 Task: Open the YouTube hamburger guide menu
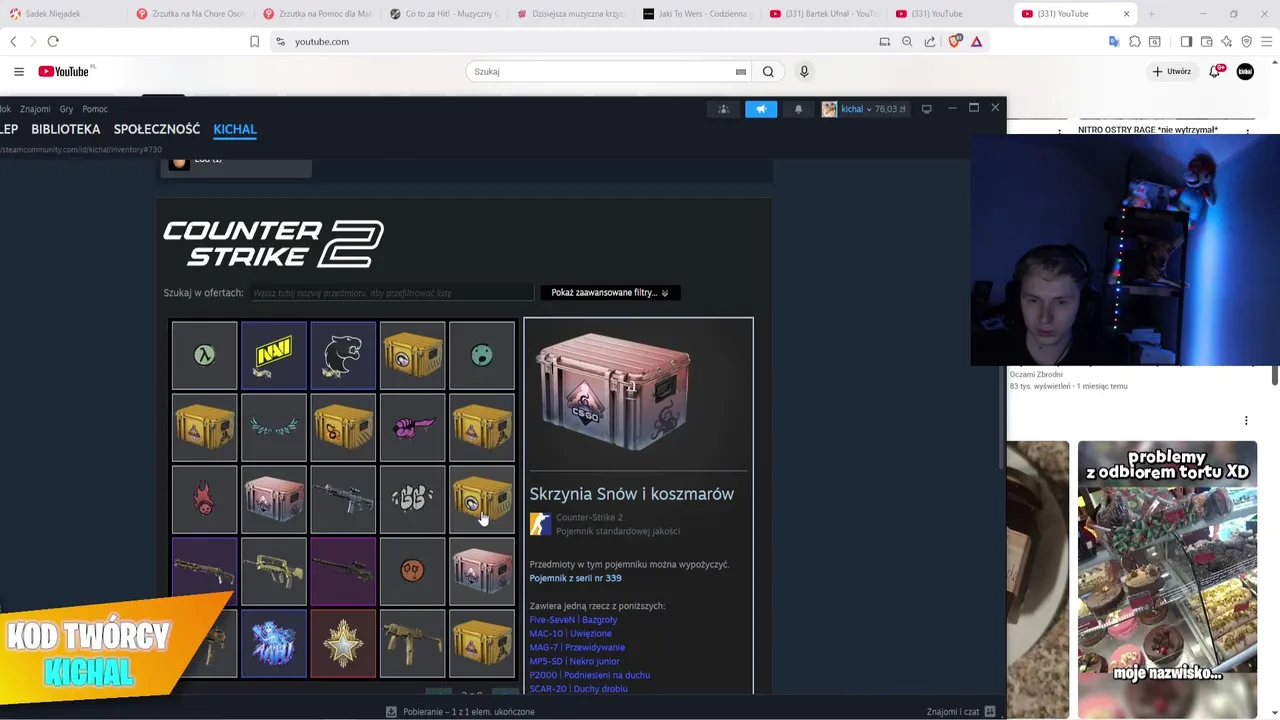(18, 71)
